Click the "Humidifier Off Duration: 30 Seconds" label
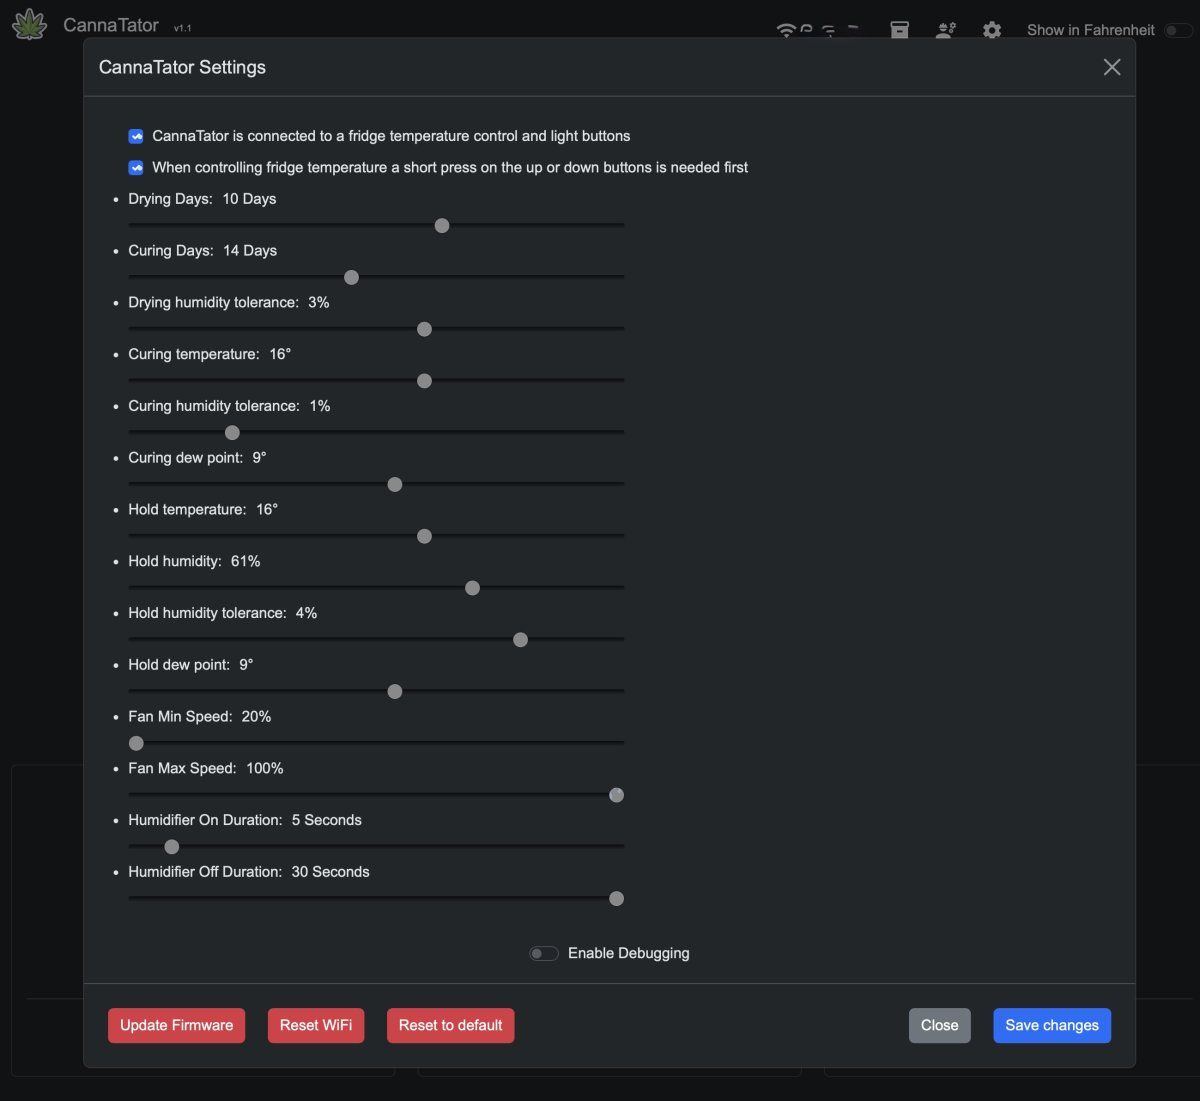 [249, 872]
